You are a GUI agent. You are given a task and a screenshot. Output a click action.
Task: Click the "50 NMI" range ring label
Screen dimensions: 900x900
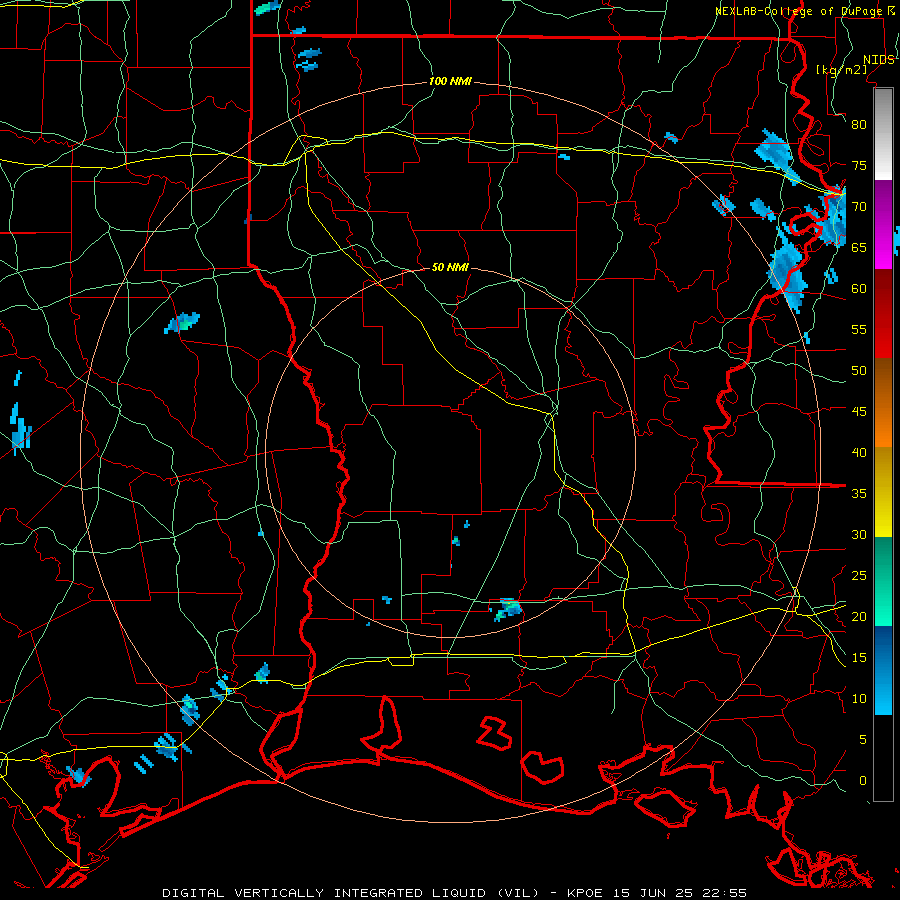click(450, 267)
